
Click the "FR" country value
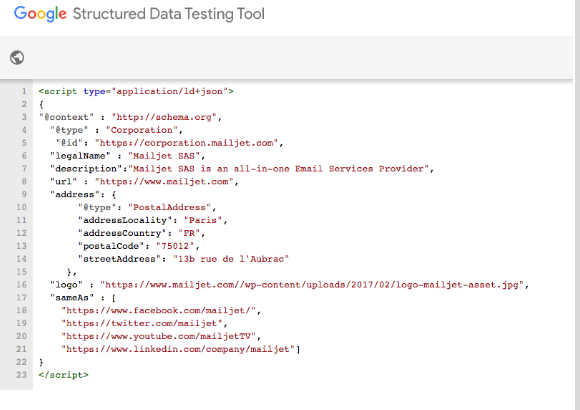tap(189, 233)
